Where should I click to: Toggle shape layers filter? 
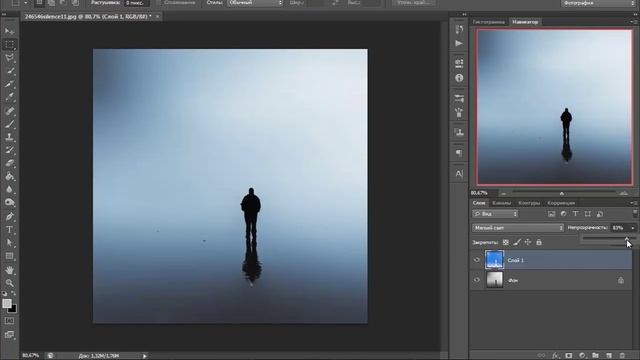click(x=588, y=214)
